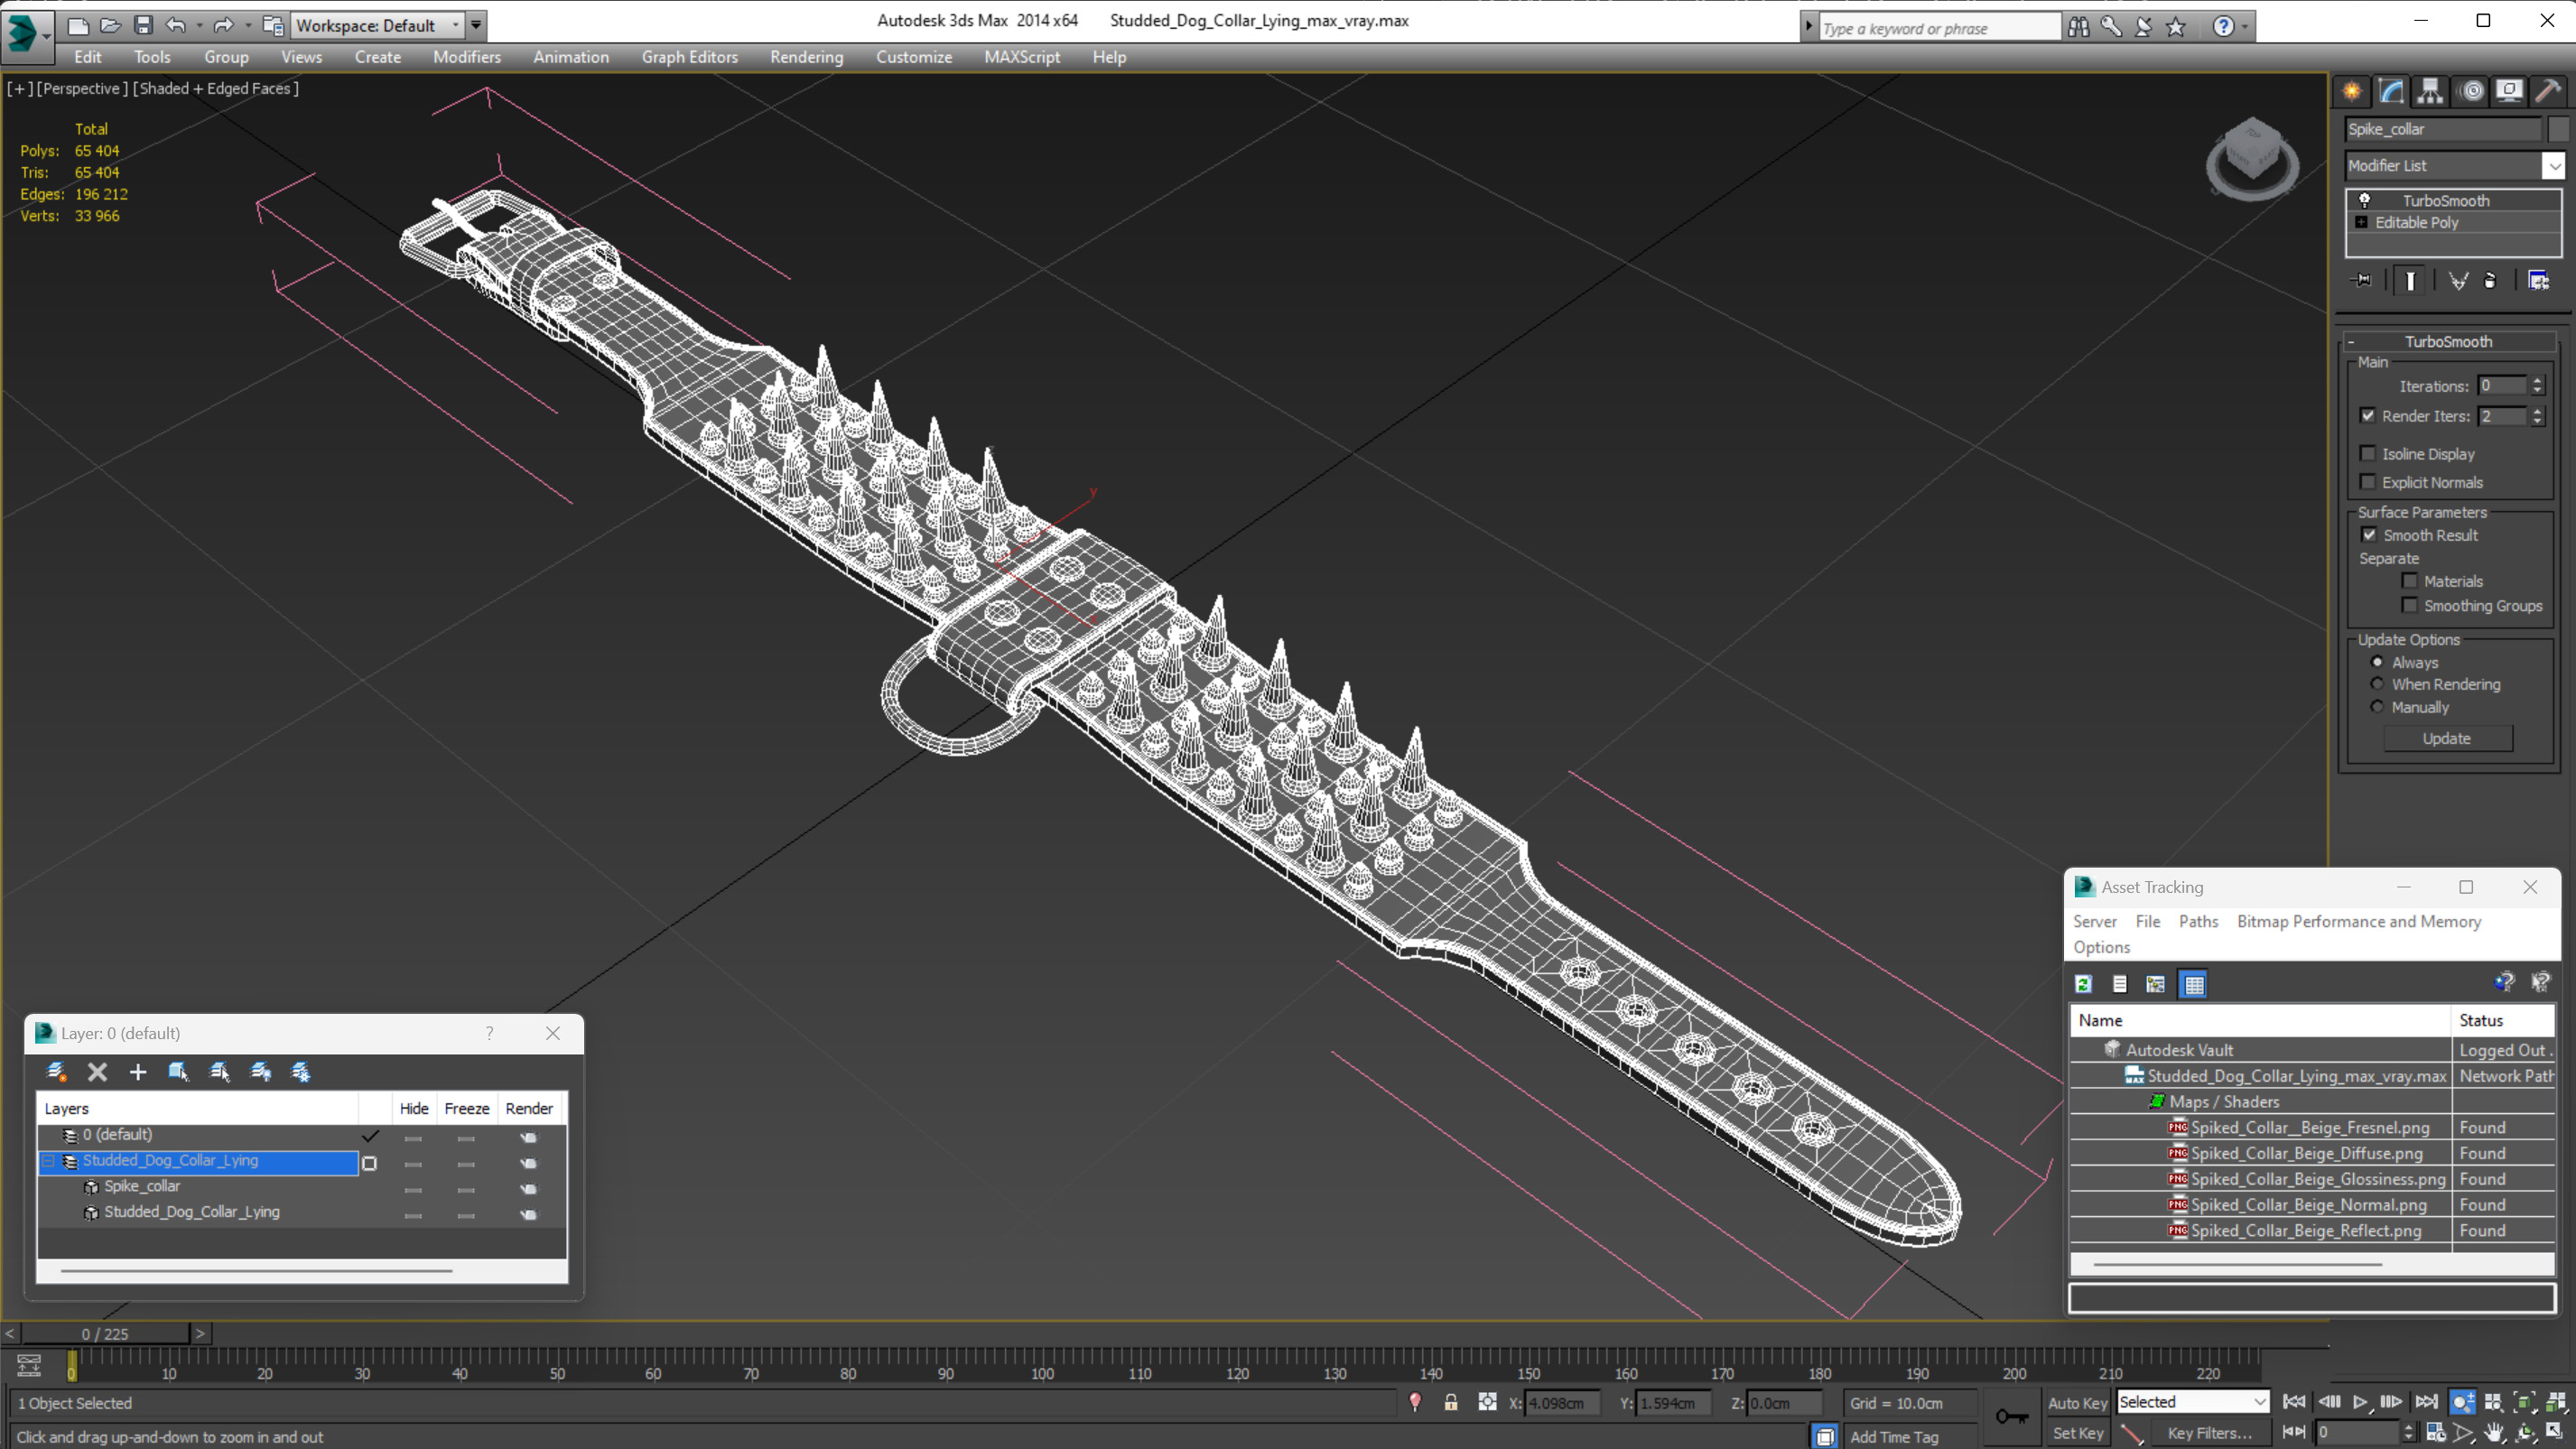Screen dimensions: 2576x1449
Task: Open the Display command panel tab
Action: click(x=2510, y=91)
